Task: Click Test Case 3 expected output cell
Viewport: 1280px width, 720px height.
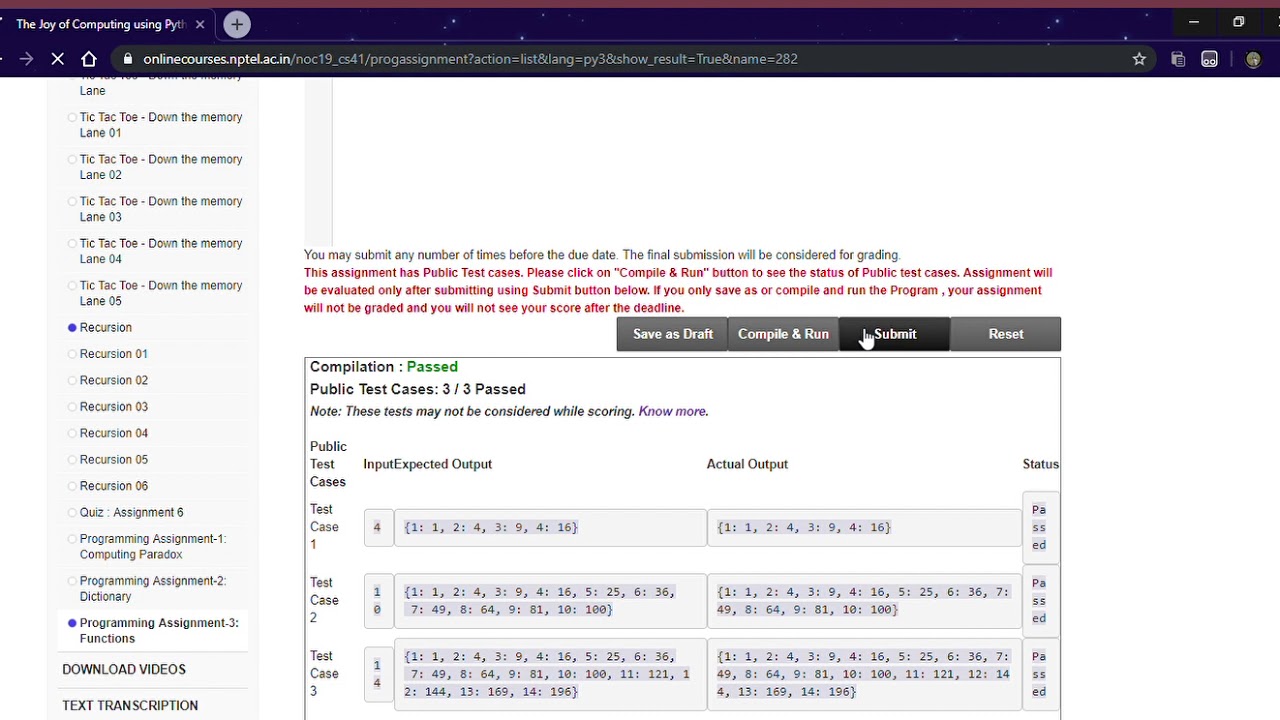Action: (550, 673)
